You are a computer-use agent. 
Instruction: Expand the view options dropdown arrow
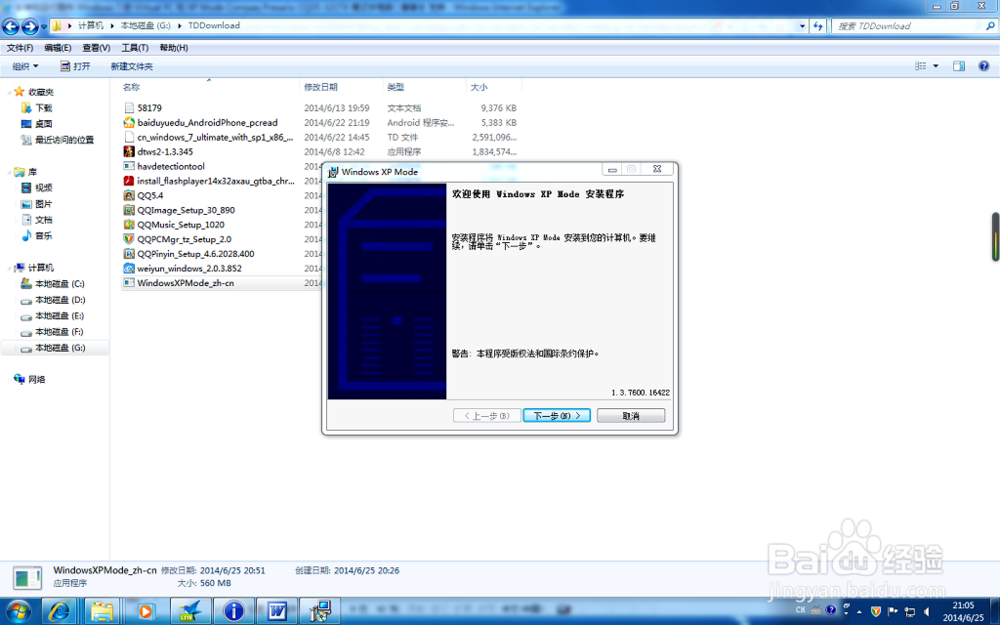[936, 66]
